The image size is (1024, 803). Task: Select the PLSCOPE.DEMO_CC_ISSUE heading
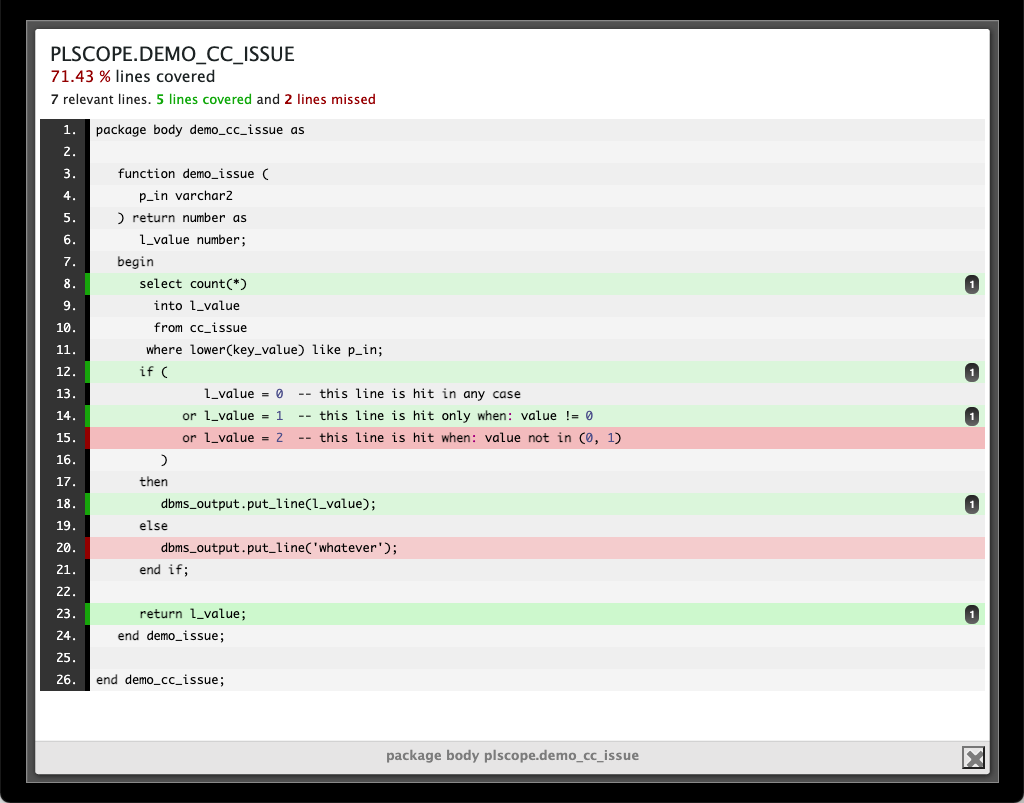[x=172, y=54]
